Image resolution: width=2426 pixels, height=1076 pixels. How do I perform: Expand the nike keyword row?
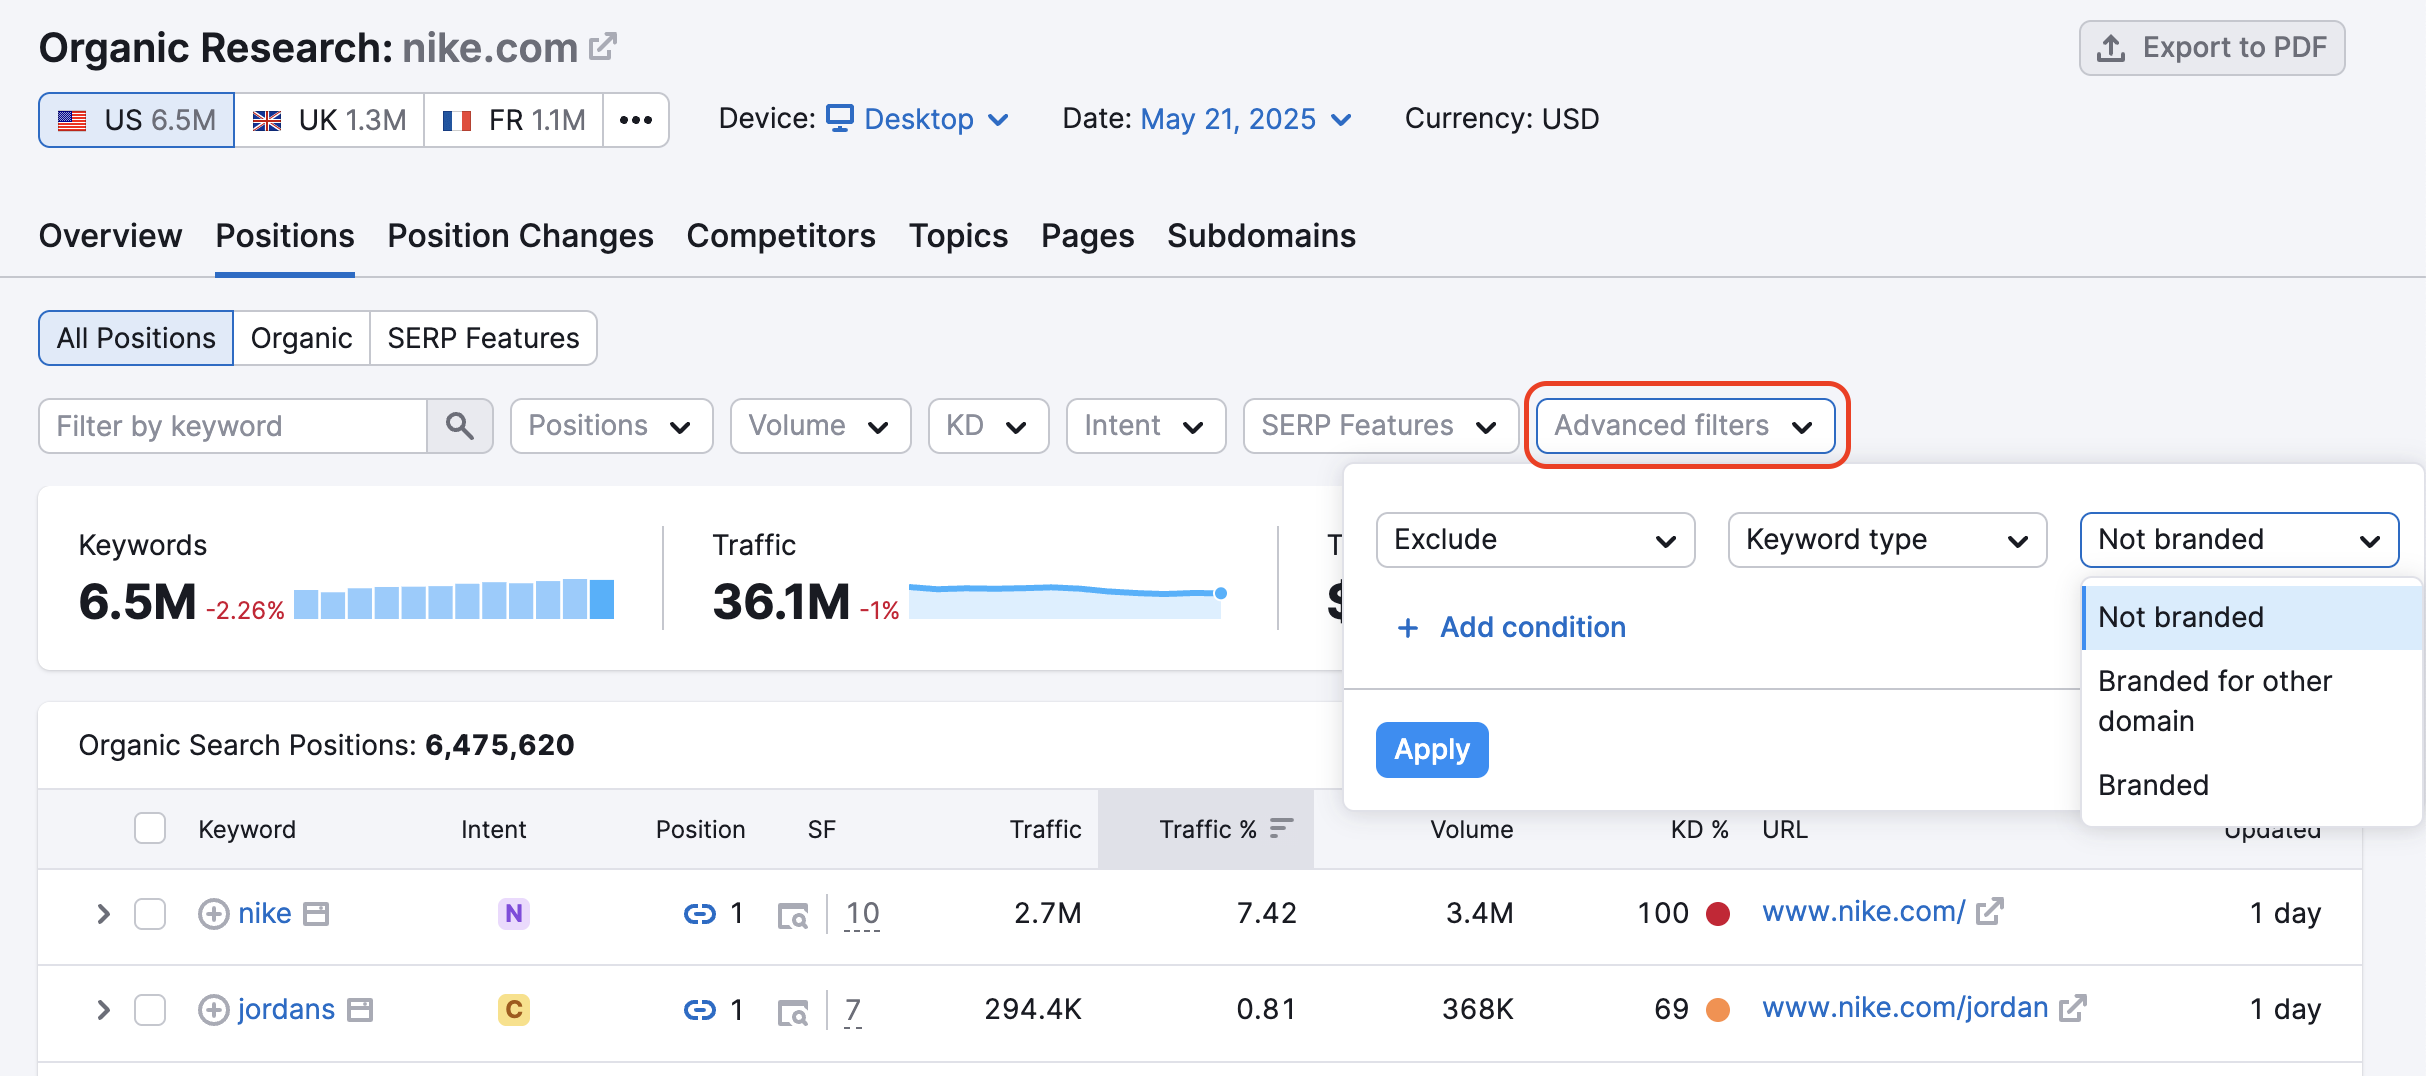(103, 913)
